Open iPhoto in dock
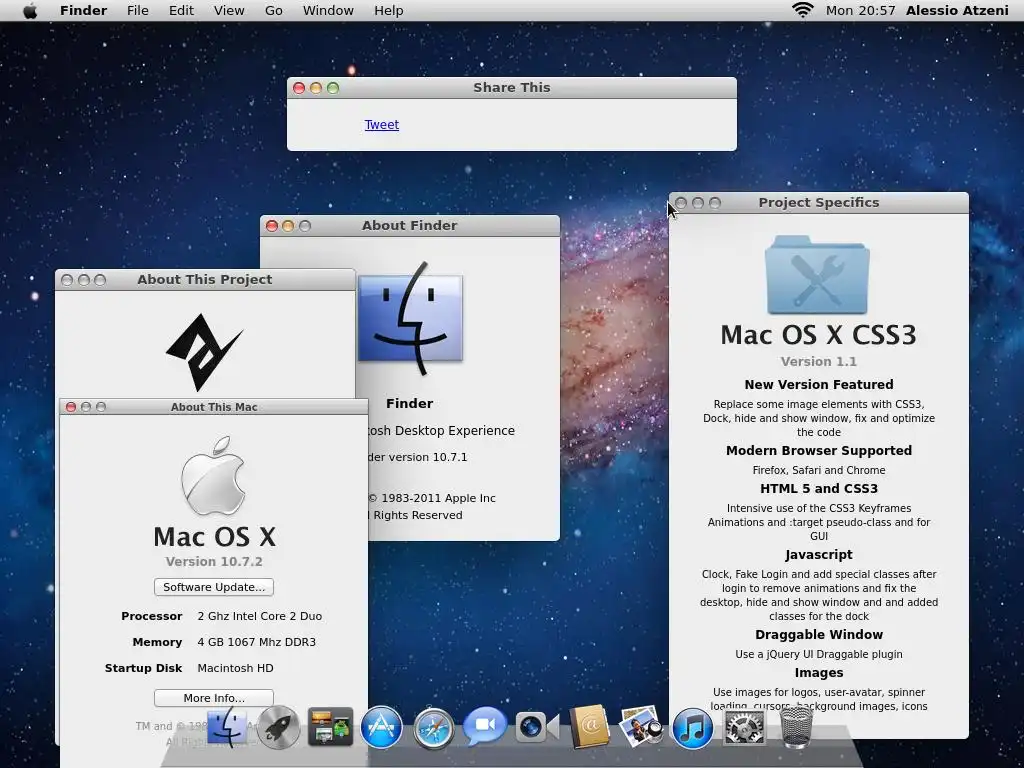 point(641,726)
